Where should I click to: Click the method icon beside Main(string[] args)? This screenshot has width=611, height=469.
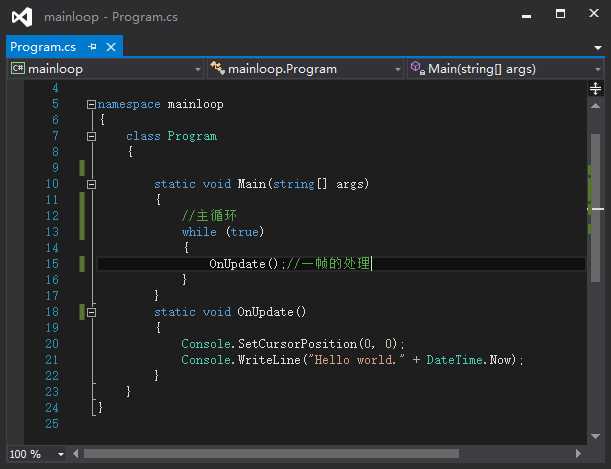417,68
